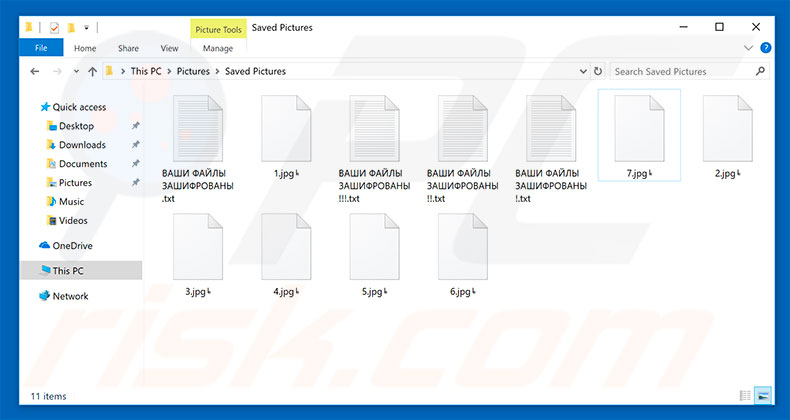Select the 2.jpg file icon
Viewport: 790px width, 420px height.
tap(728, 128)
